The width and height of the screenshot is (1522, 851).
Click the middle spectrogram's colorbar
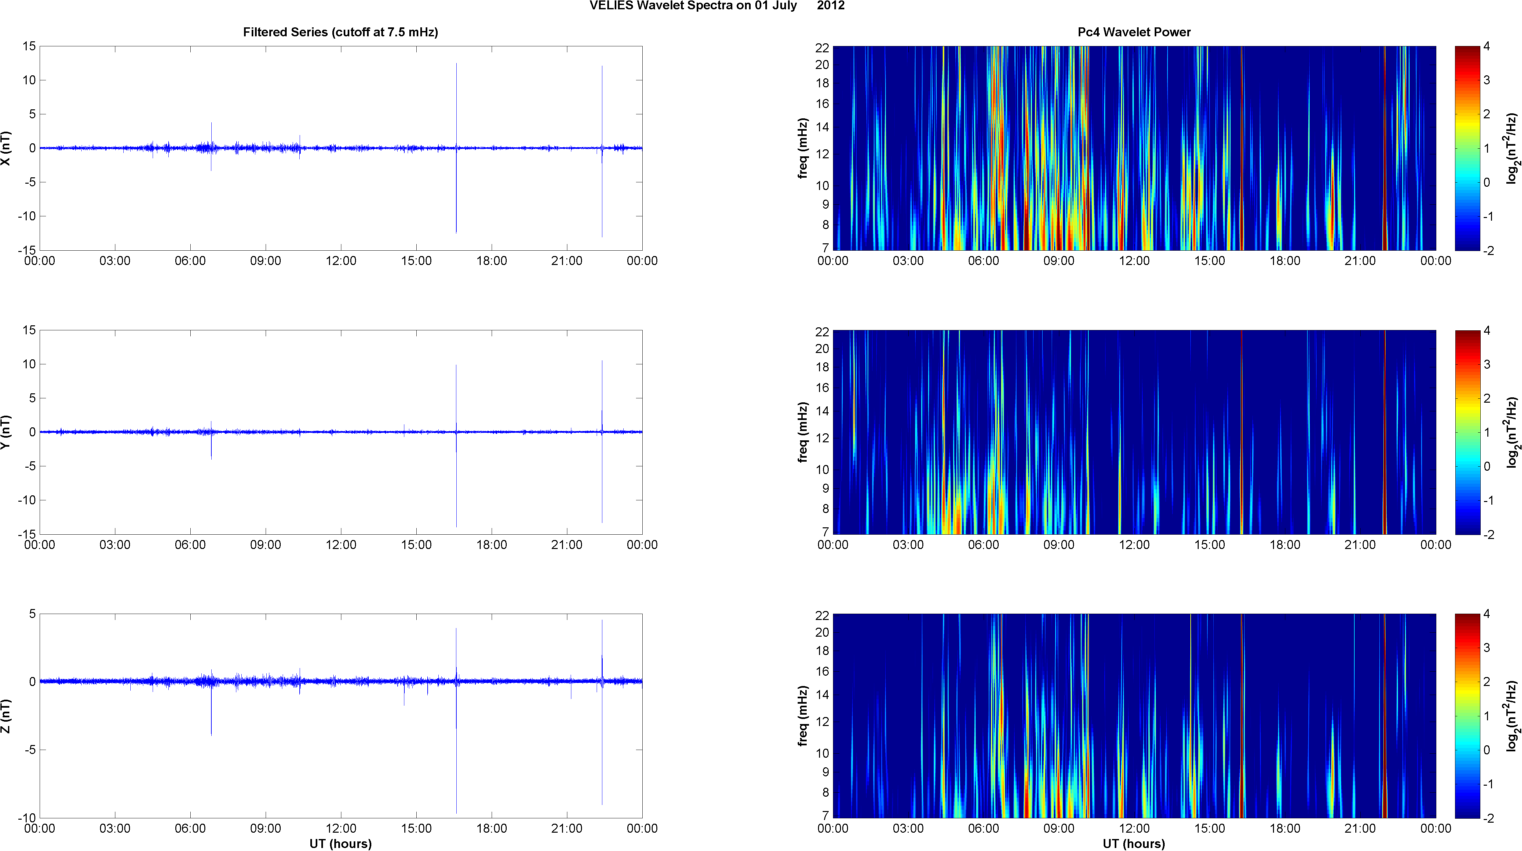1466,432
